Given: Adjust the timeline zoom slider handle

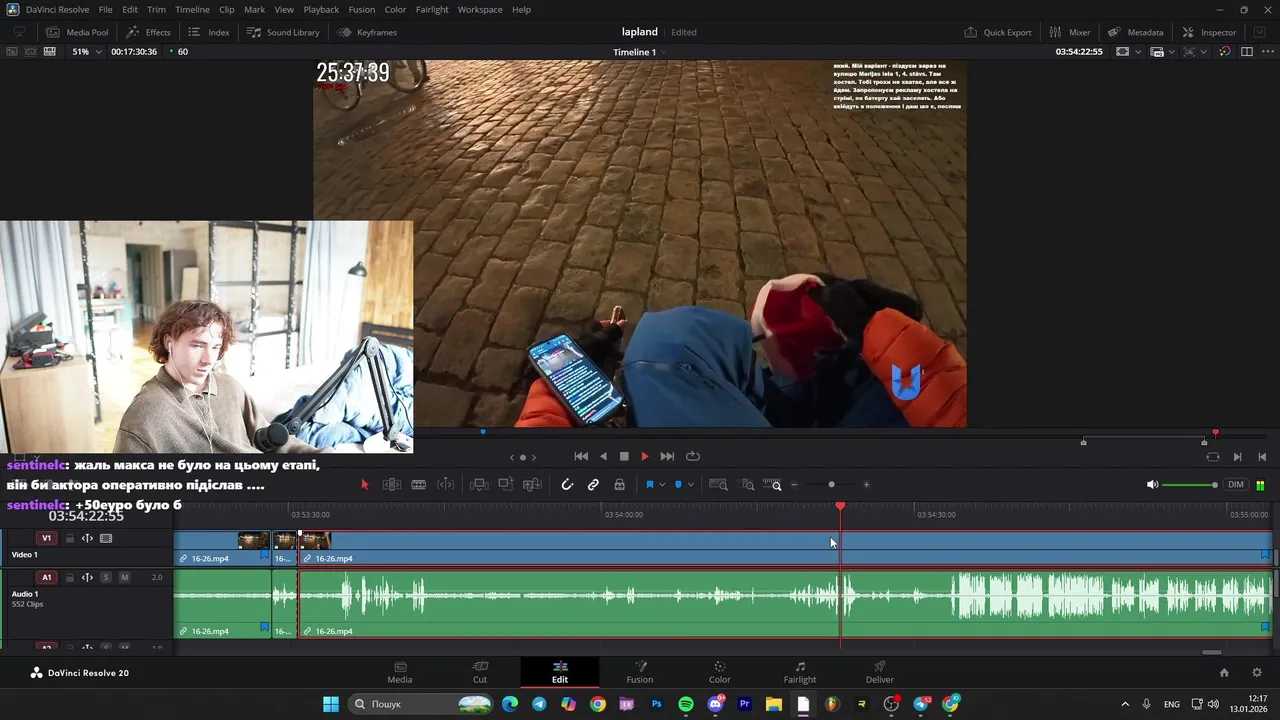Looking at the screenshot, I should point(831,485).
